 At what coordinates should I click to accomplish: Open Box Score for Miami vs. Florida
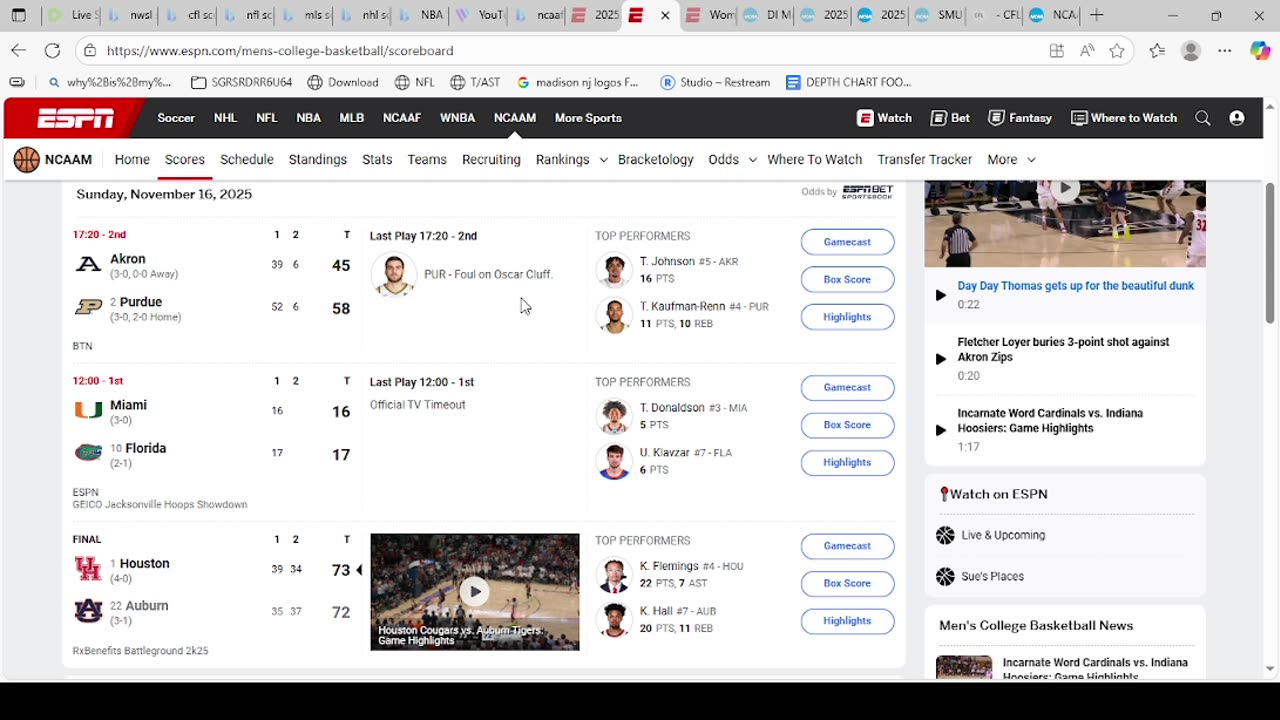click(847, 425)
